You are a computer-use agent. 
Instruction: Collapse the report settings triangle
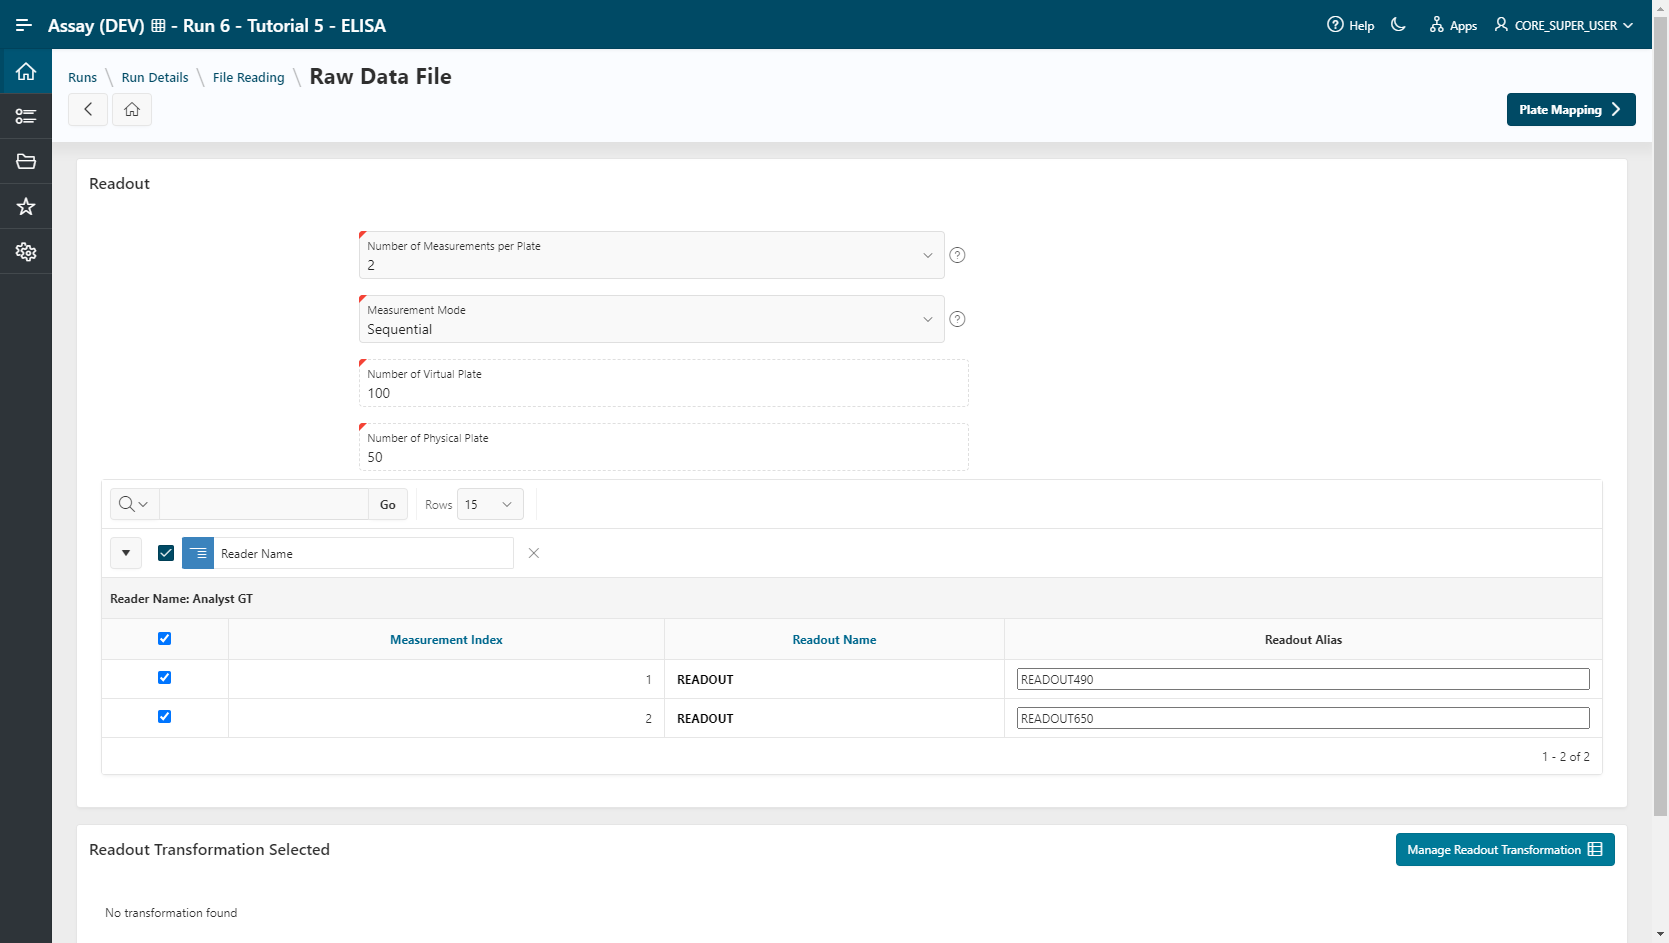126,553
